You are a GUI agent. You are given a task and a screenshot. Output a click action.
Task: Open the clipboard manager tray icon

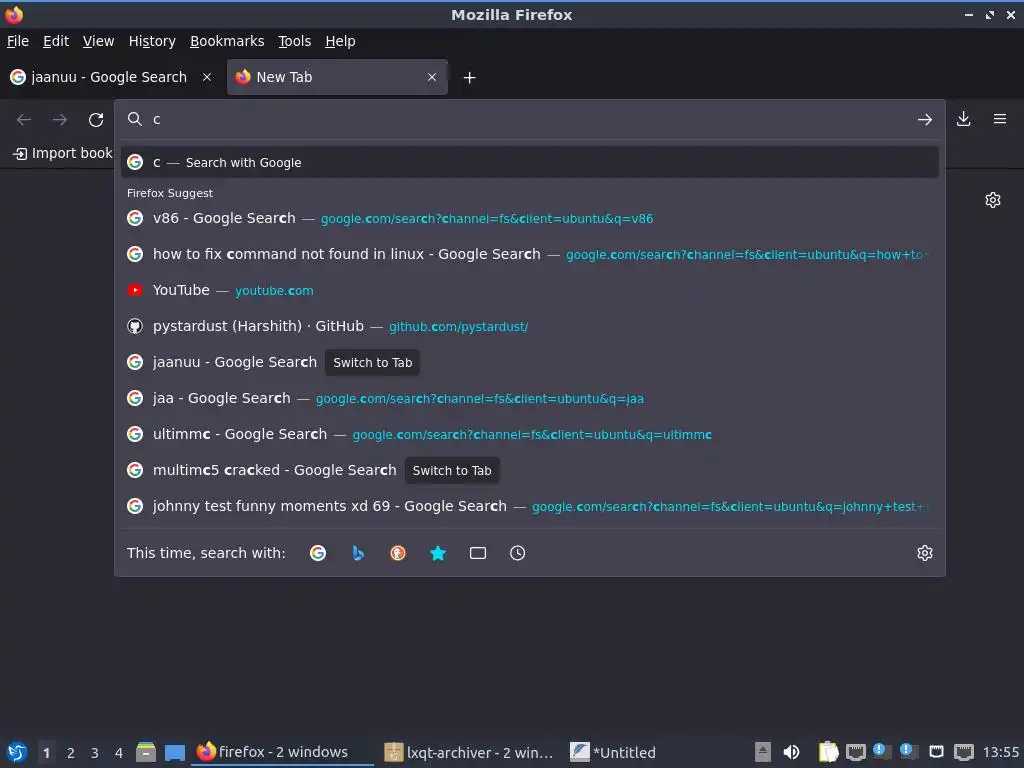[x=828, y=752]
